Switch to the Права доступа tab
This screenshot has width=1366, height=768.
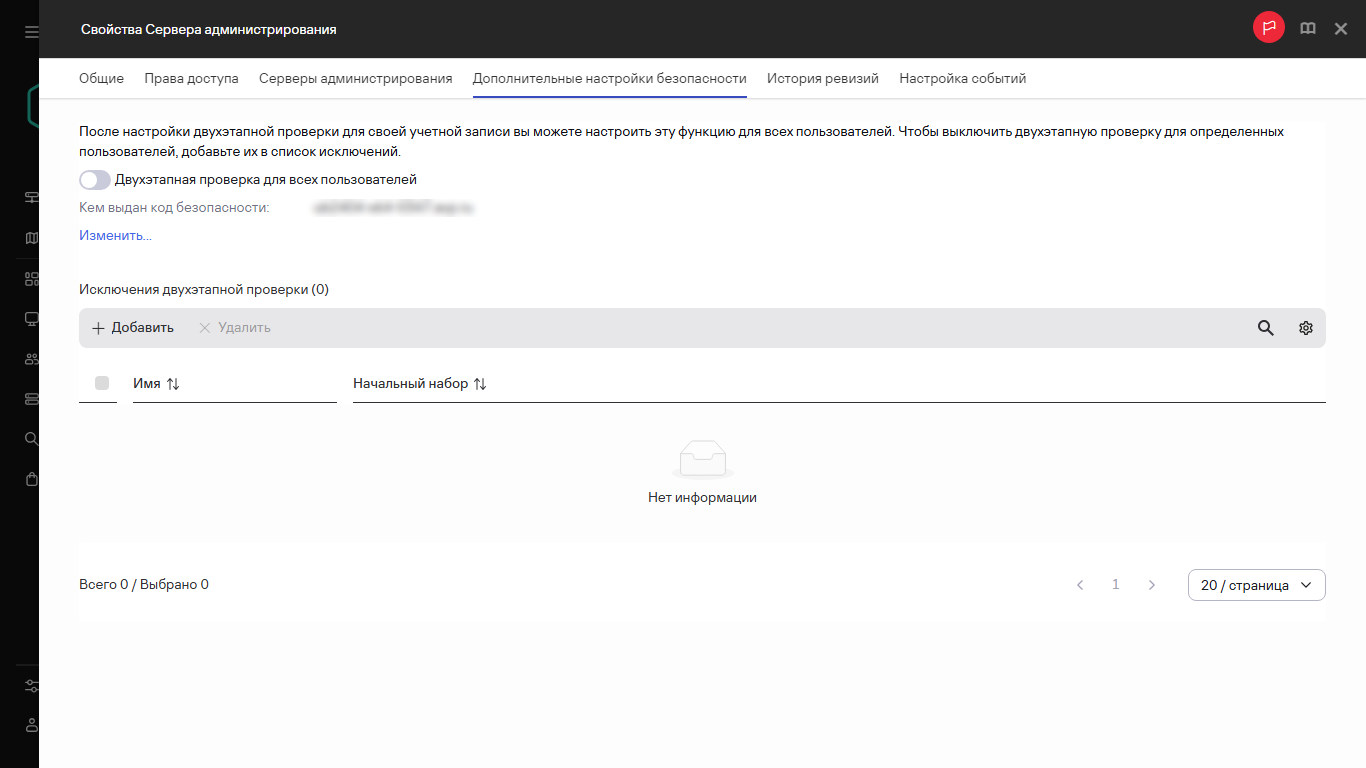[191, 78]
